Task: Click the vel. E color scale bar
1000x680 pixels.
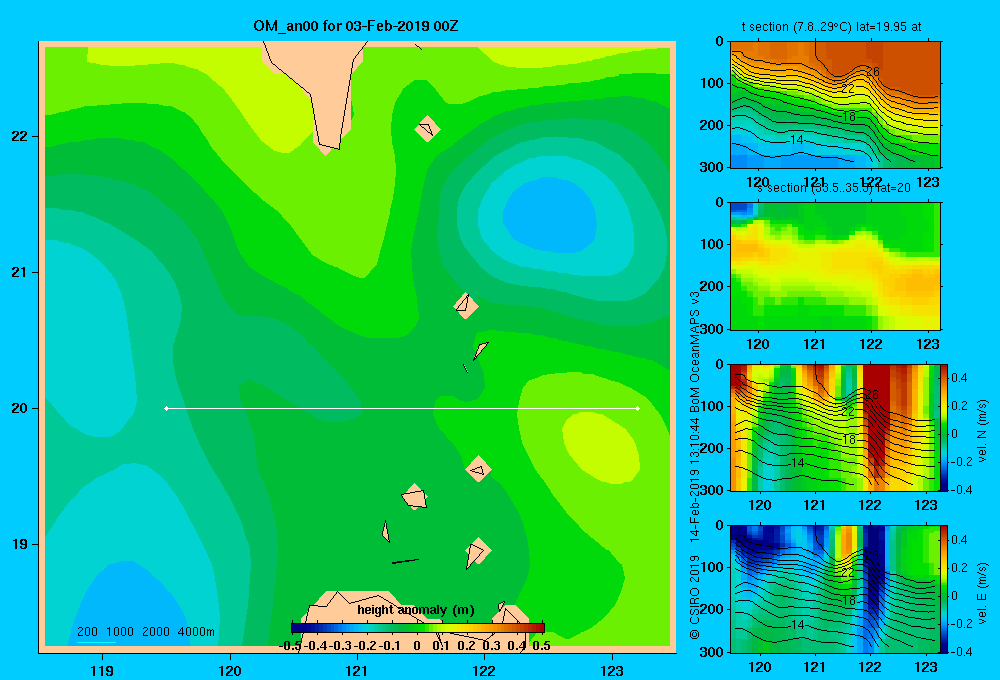Action: (944, 589)
